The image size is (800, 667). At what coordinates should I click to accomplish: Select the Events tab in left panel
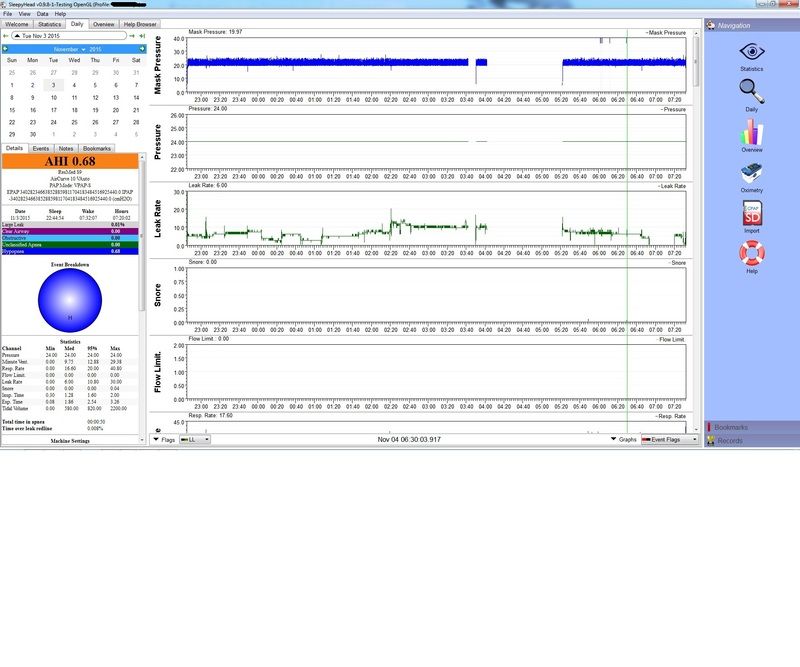pos(41,149)
